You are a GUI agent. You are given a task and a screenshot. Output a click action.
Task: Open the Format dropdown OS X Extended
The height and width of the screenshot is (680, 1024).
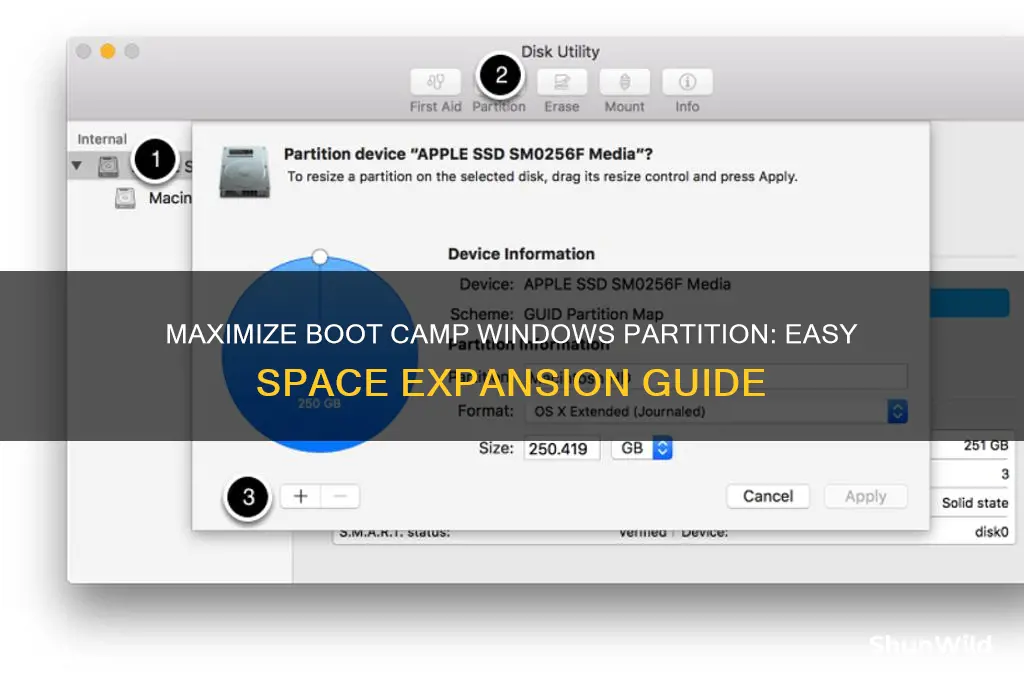pyautogui.click(x=716, y=412)
